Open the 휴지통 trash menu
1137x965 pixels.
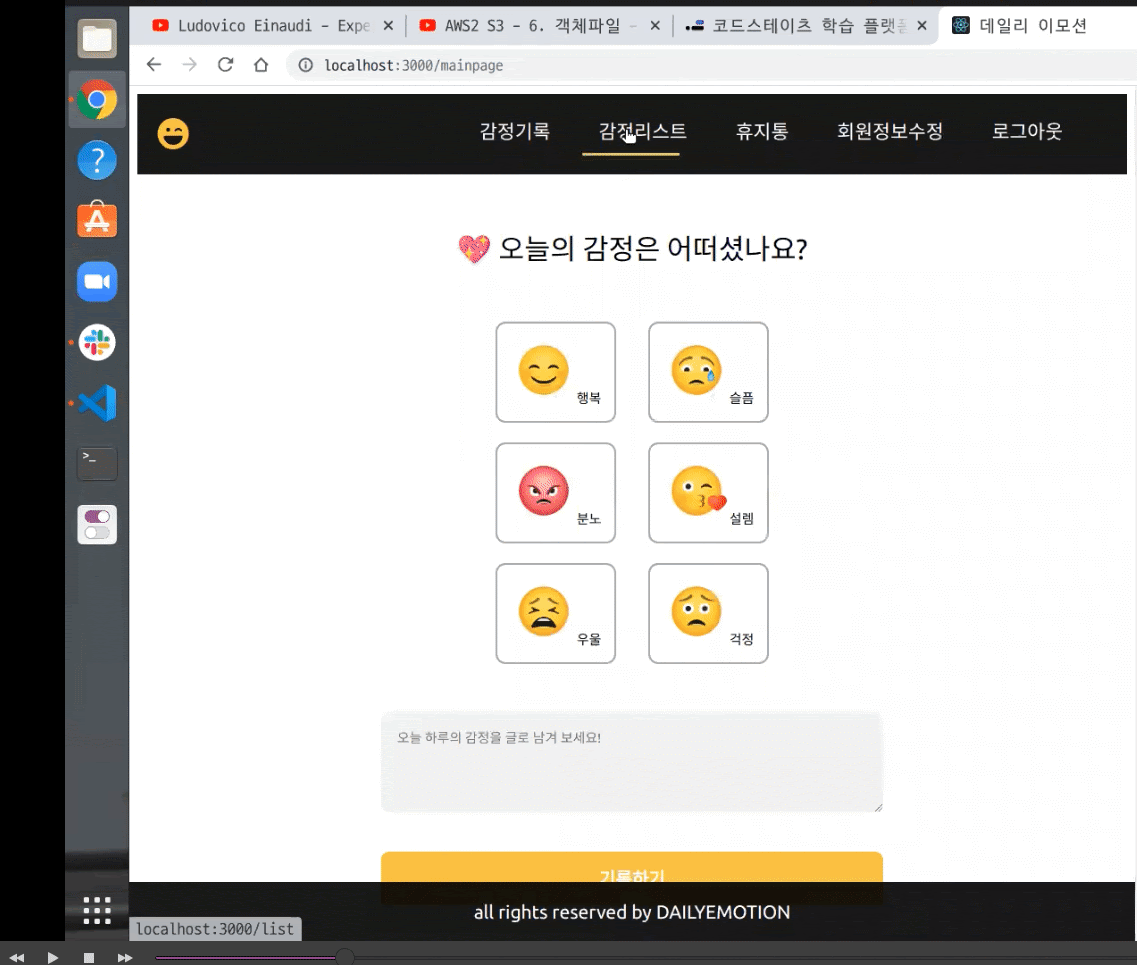(762, 131)
